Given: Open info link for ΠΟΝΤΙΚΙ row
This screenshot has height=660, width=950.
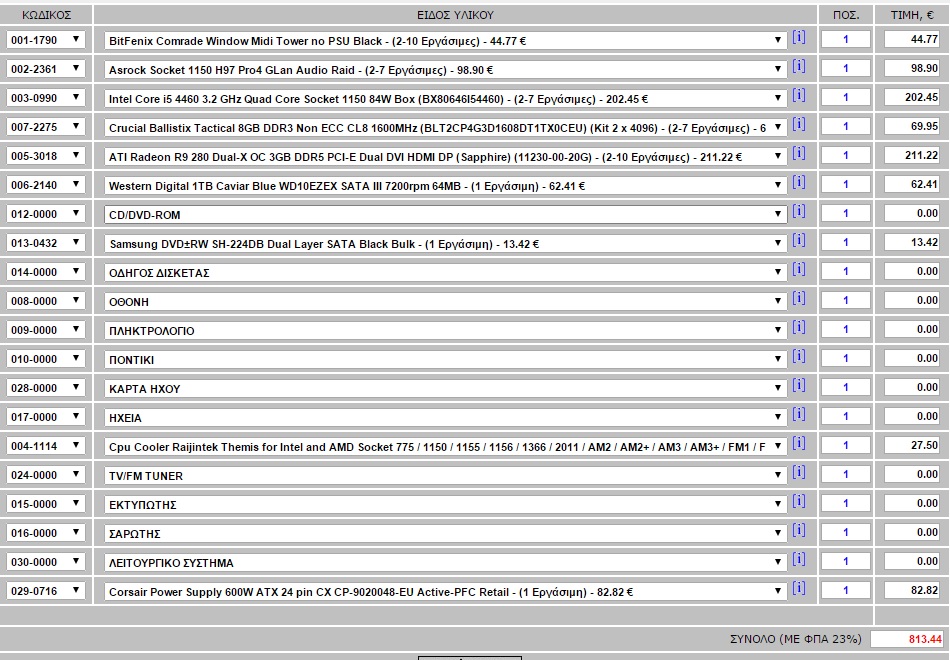Looking at the screenshot, I should (x=799, y=357).
